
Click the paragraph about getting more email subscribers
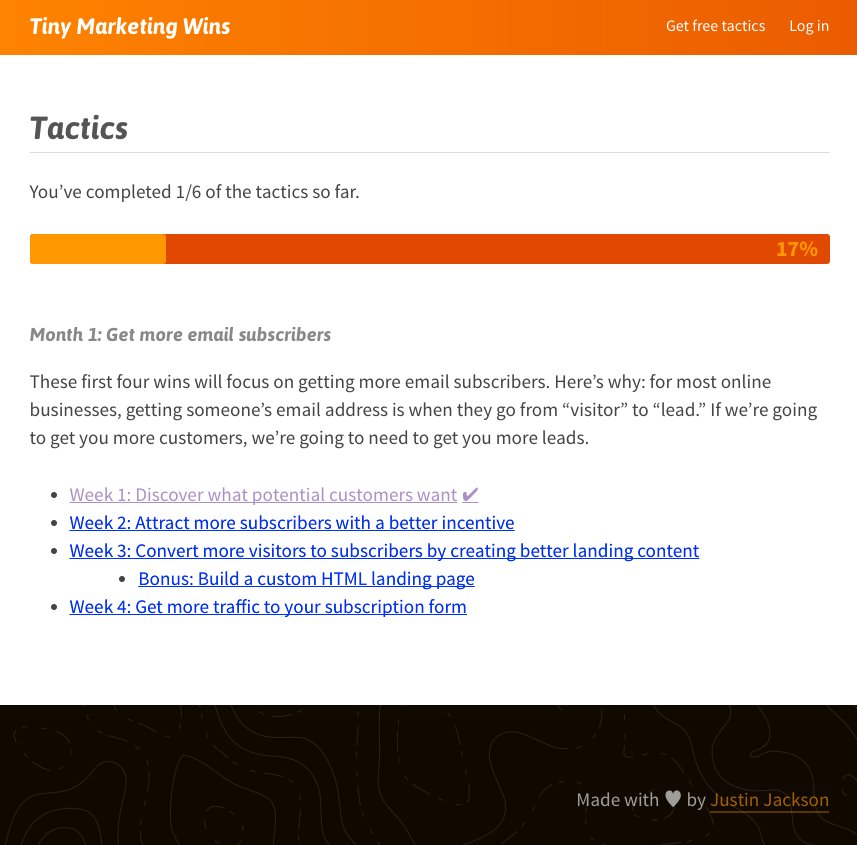[423, 410]
